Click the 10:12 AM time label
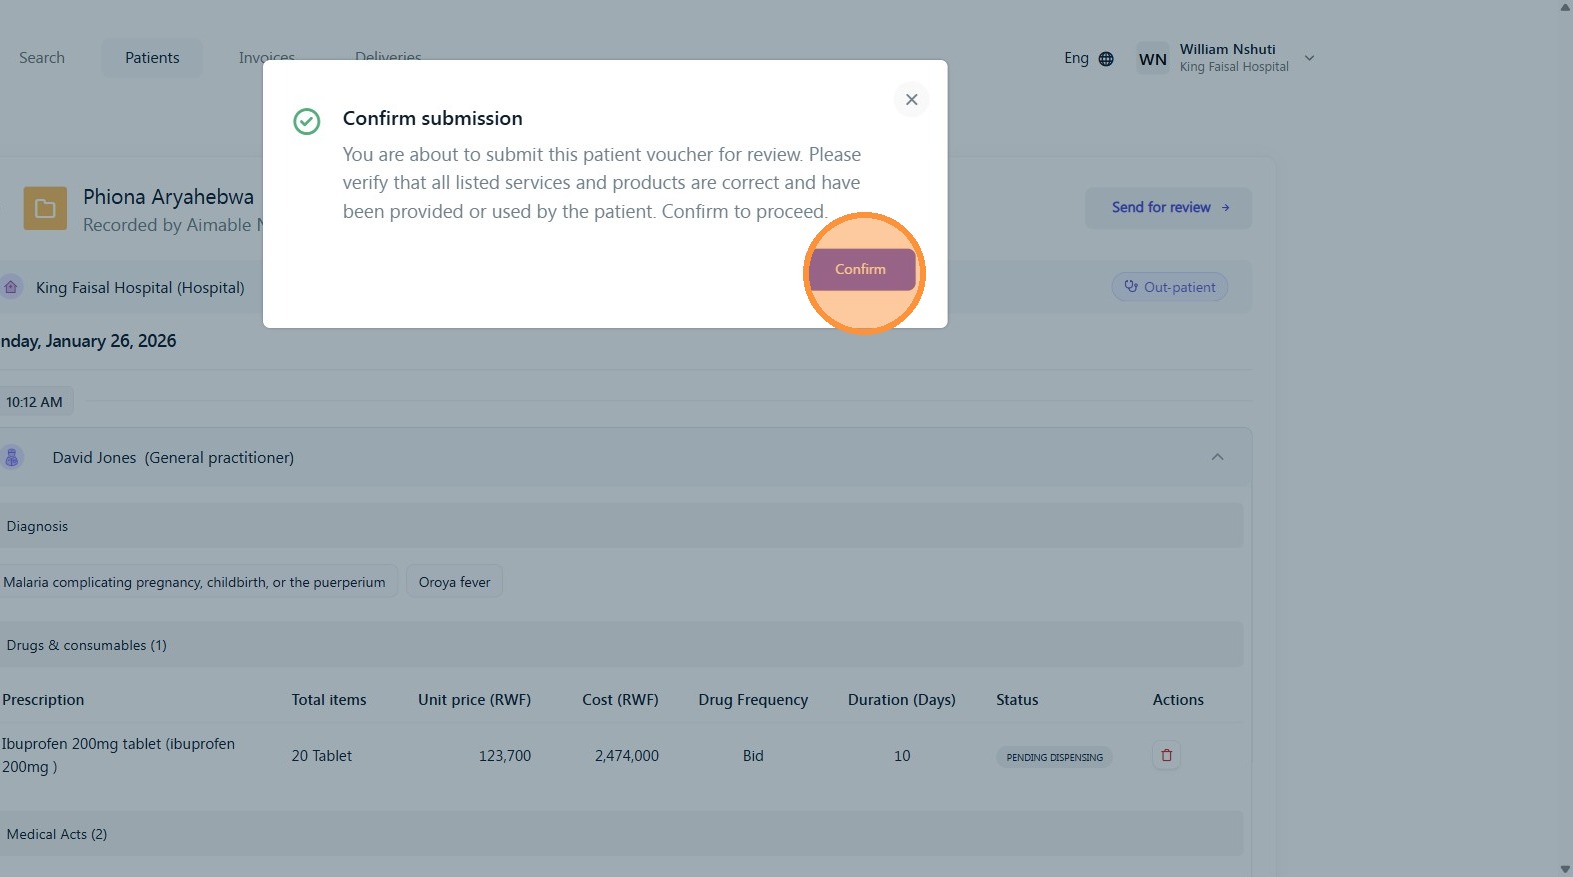 (35, 402)
